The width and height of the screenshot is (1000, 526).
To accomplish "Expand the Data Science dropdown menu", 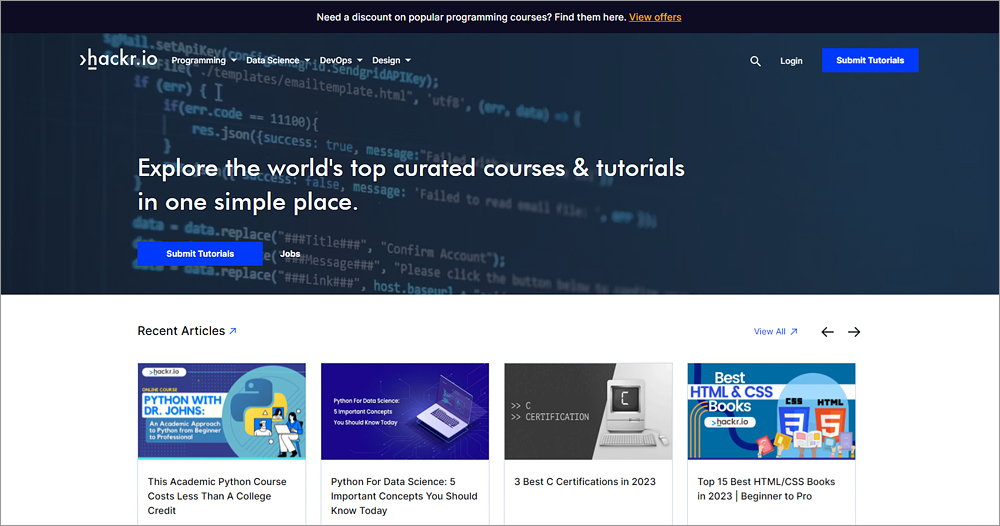I will 278,61.
